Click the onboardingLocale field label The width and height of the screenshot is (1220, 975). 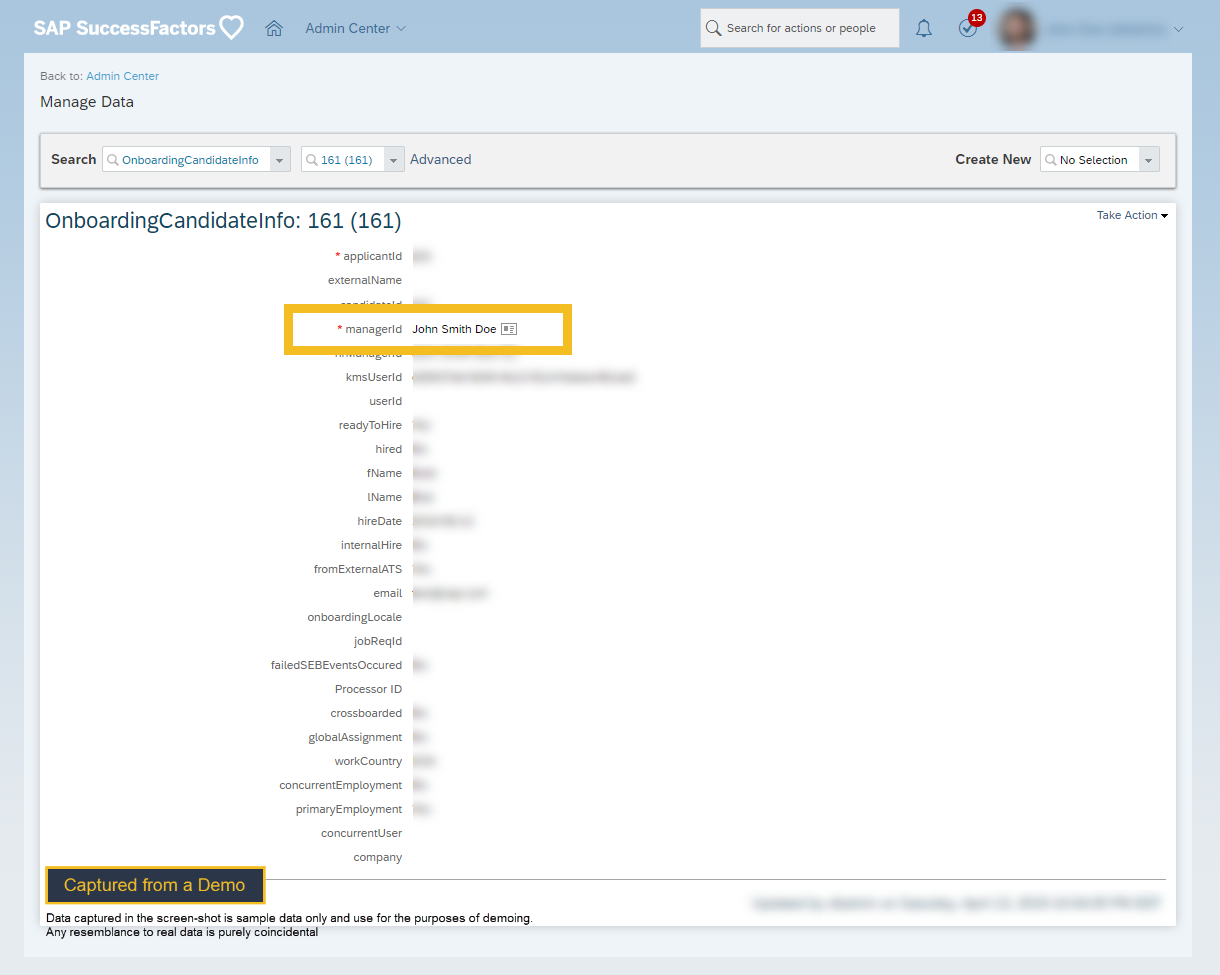(355, 617)
